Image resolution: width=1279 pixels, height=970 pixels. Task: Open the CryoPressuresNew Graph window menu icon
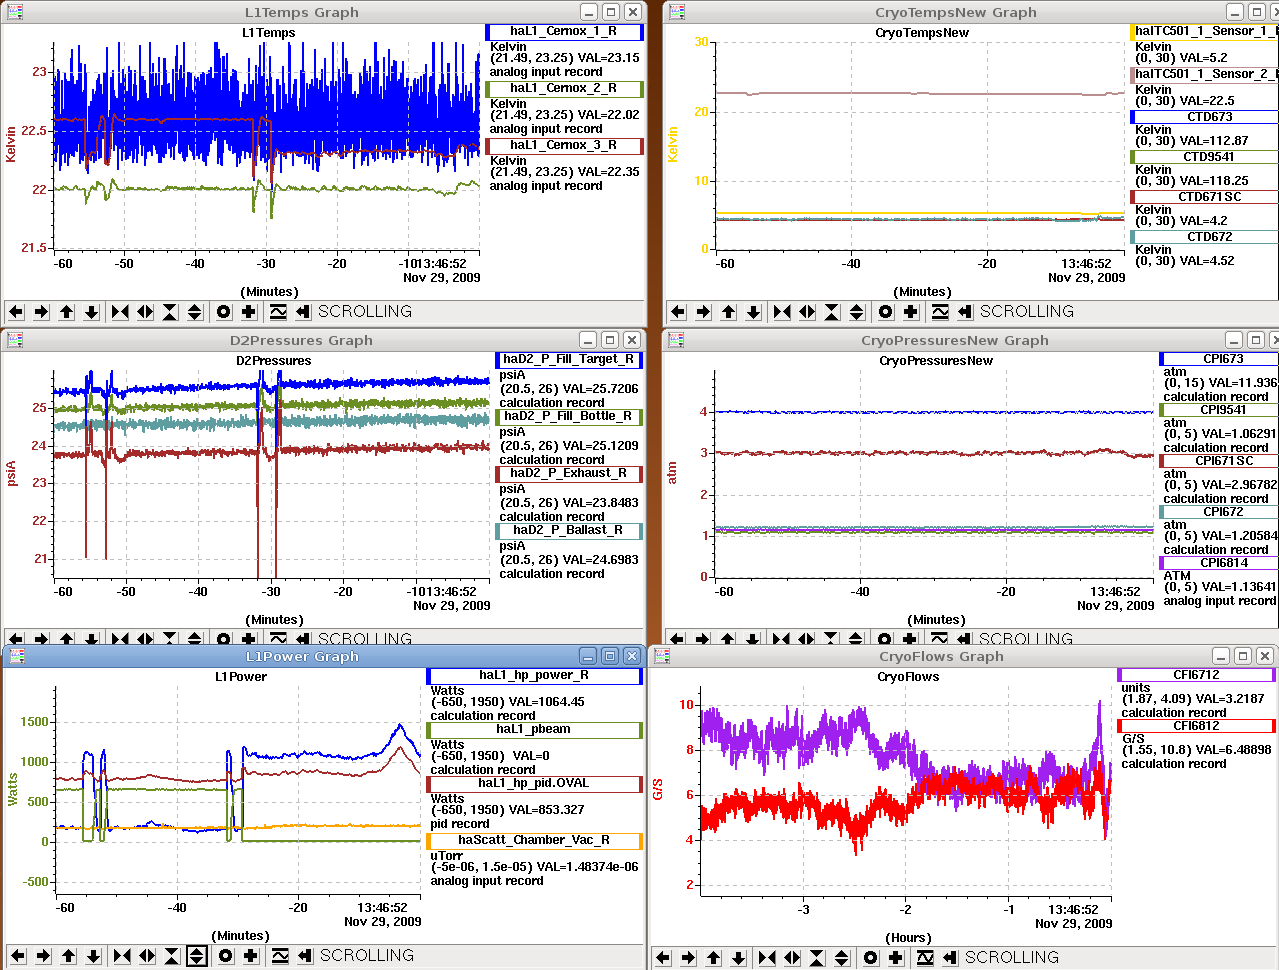pos(677,340)
